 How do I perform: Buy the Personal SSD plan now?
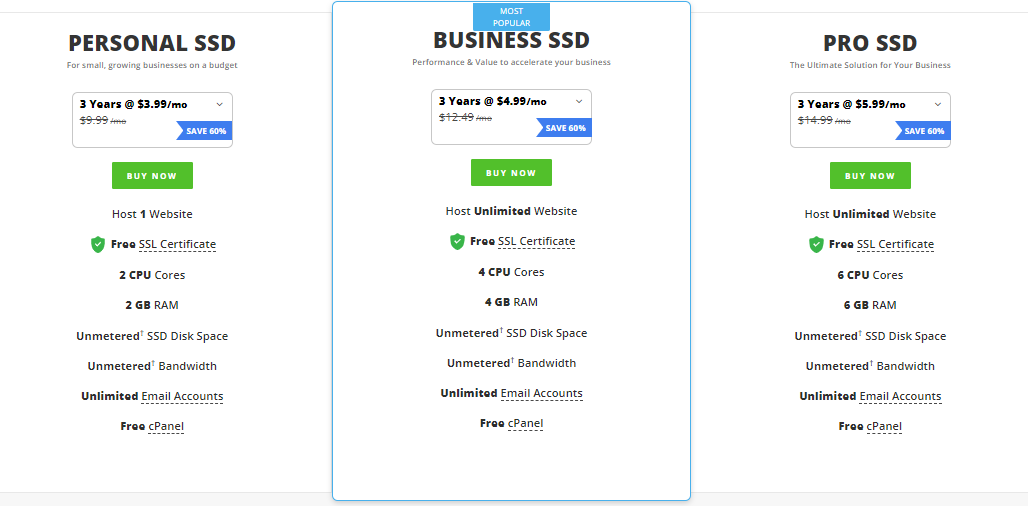click(x=152, y=176)
